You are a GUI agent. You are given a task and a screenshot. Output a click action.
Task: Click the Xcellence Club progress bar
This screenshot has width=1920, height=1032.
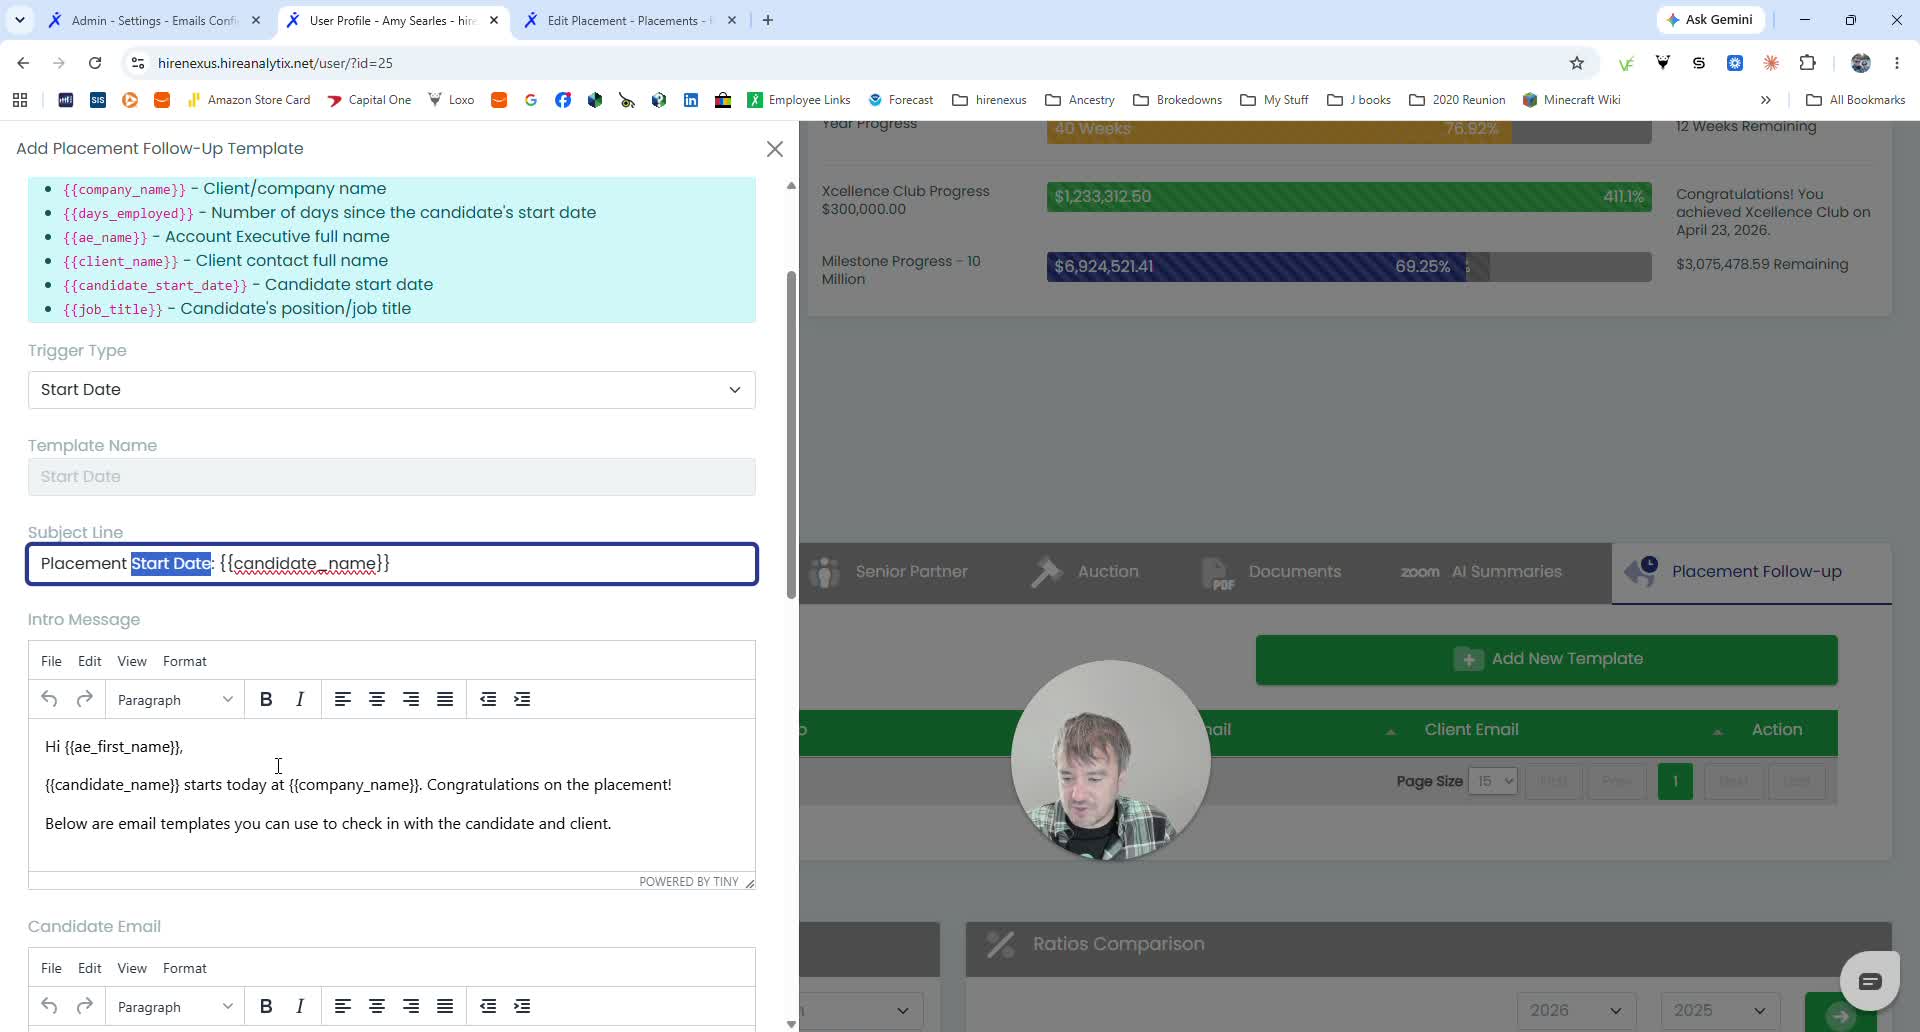1349,197
